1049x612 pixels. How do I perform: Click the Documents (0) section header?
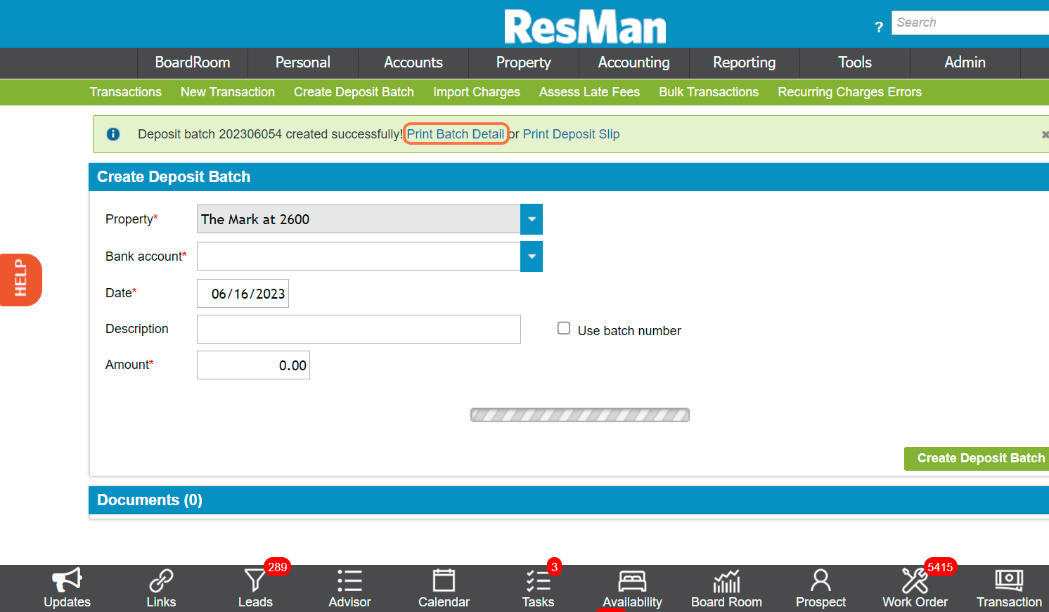click(x=569, y=500)
